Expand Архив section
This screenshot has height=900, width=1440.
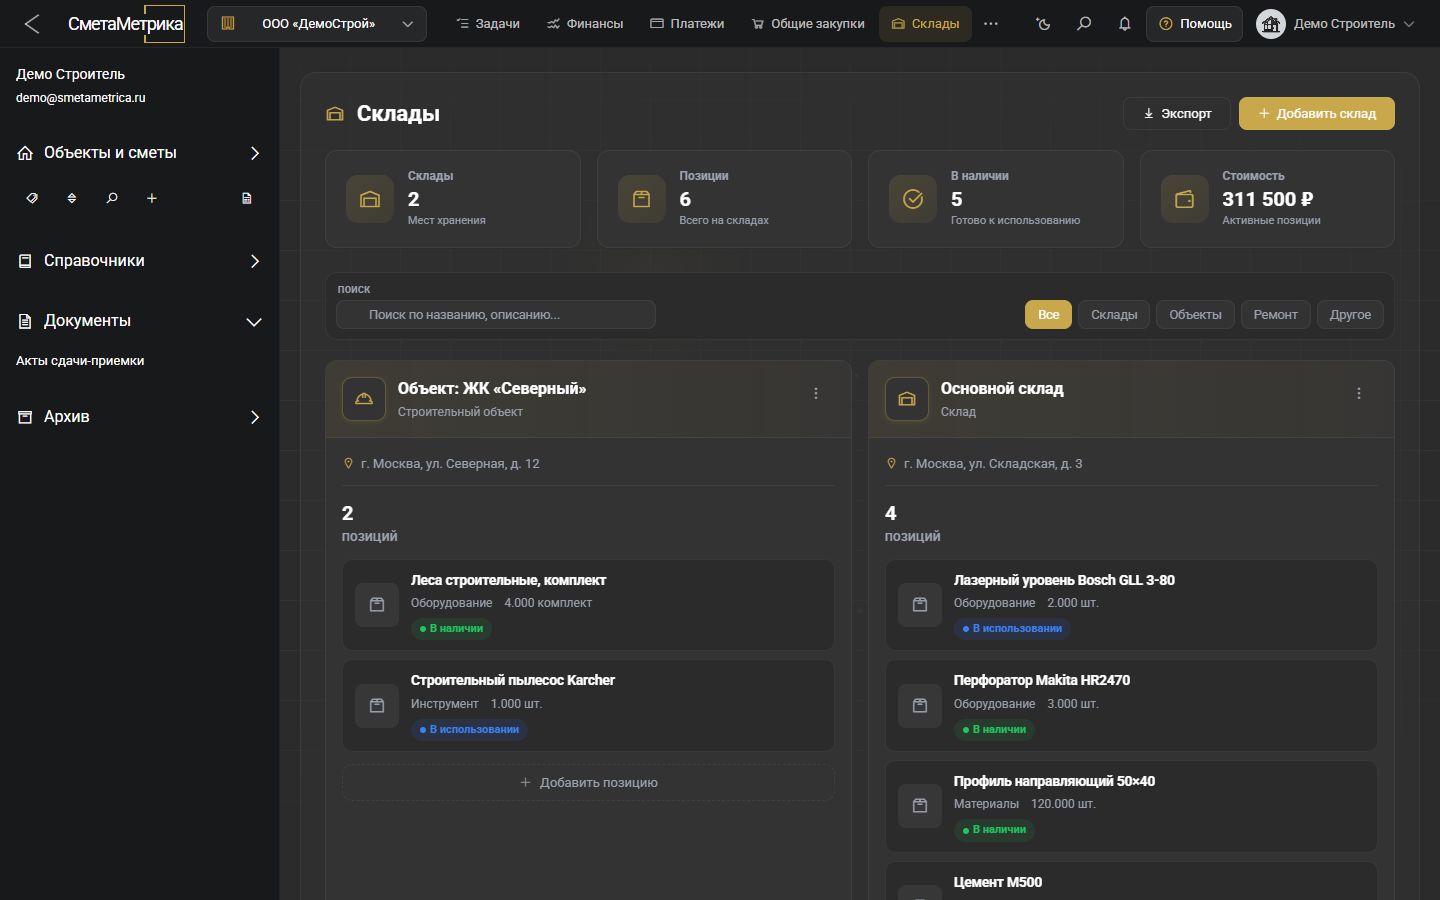(140, 417)
